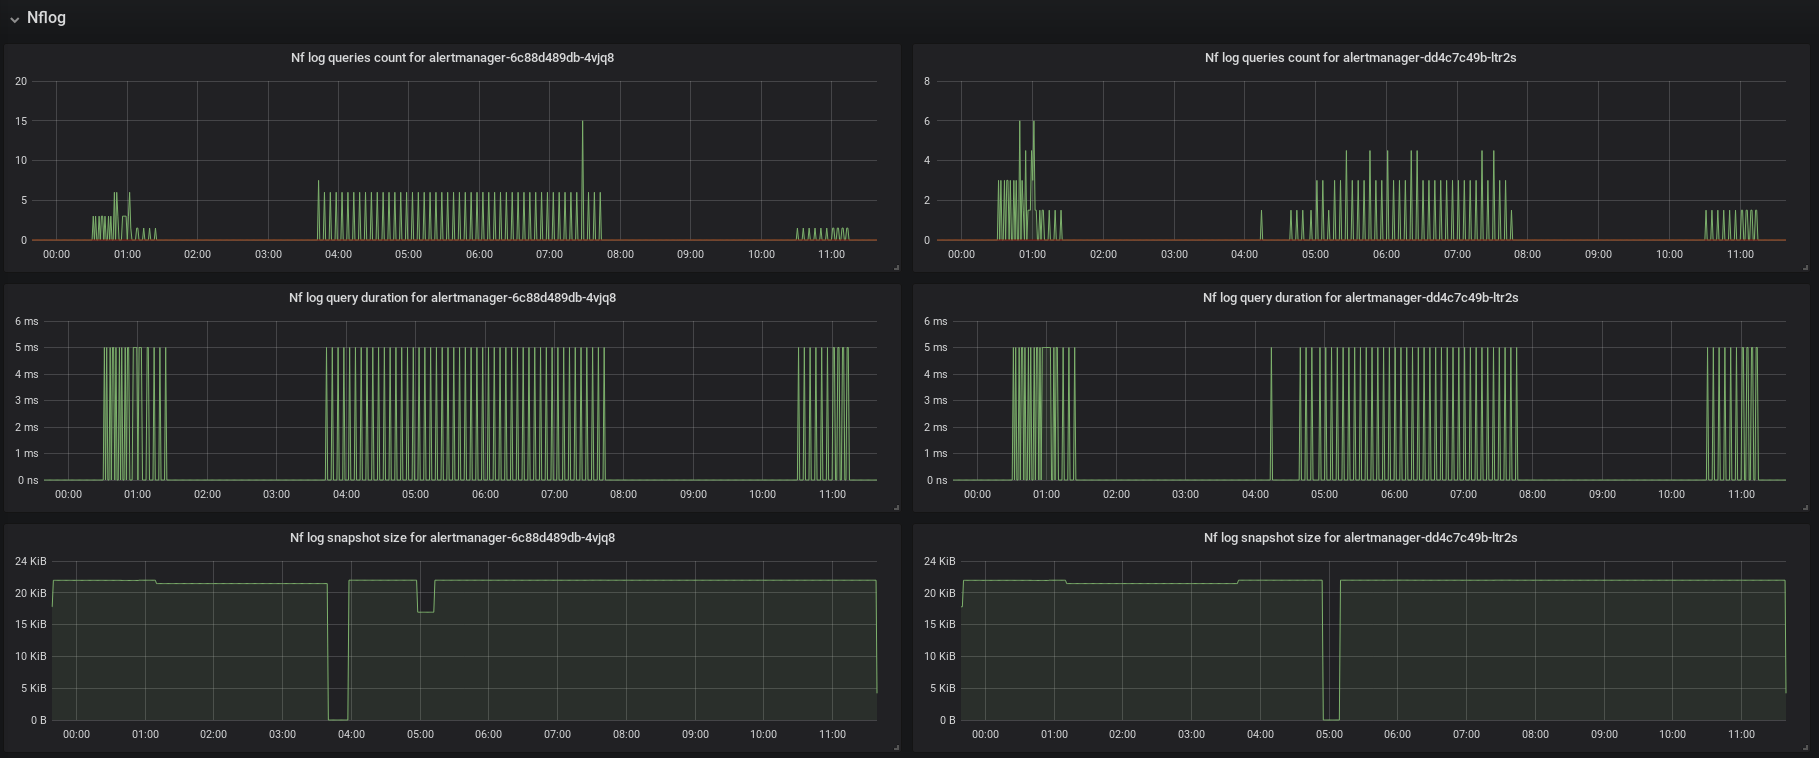Click the Nflog row title
Screen dimensions: 1819x758
click(46, 18)
